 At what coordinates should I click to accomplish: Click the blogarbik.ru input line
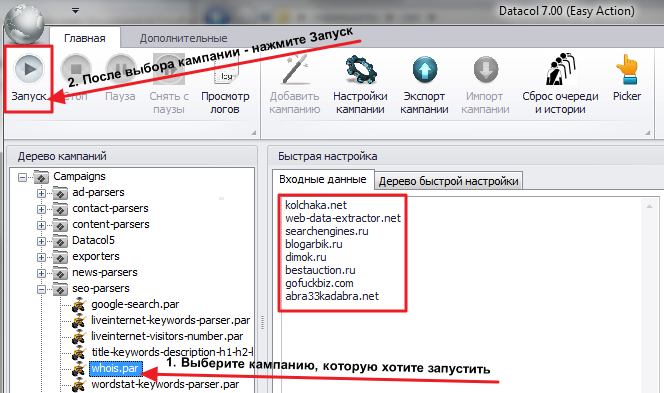coord(313,244)
